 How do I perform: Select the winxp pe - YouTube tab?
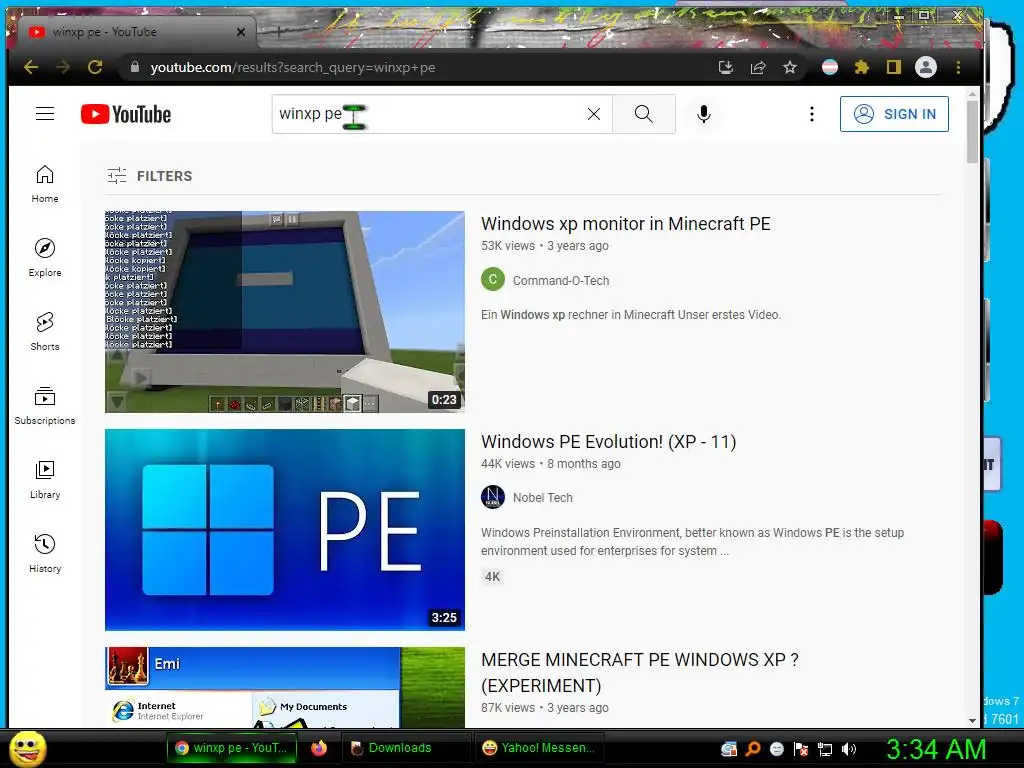(135, 32)
